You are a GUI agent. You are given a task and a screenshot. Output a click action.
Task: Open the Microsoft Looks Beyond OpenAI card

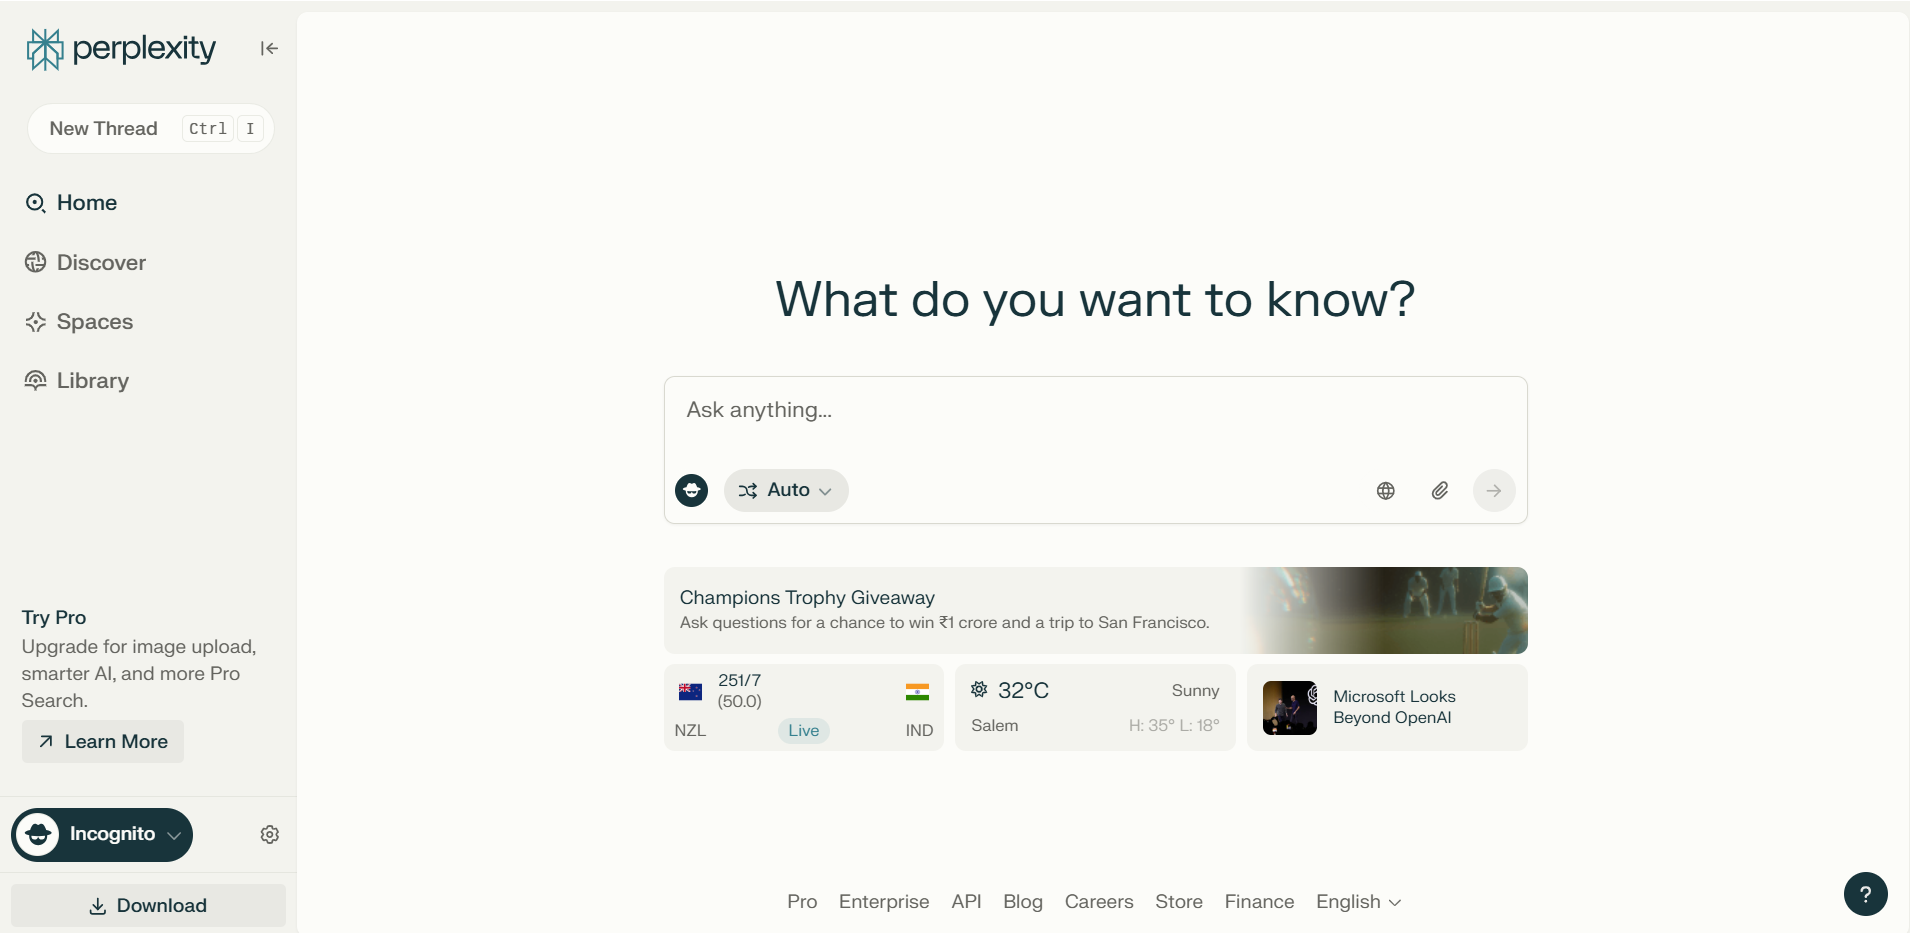click(1386, 708)
